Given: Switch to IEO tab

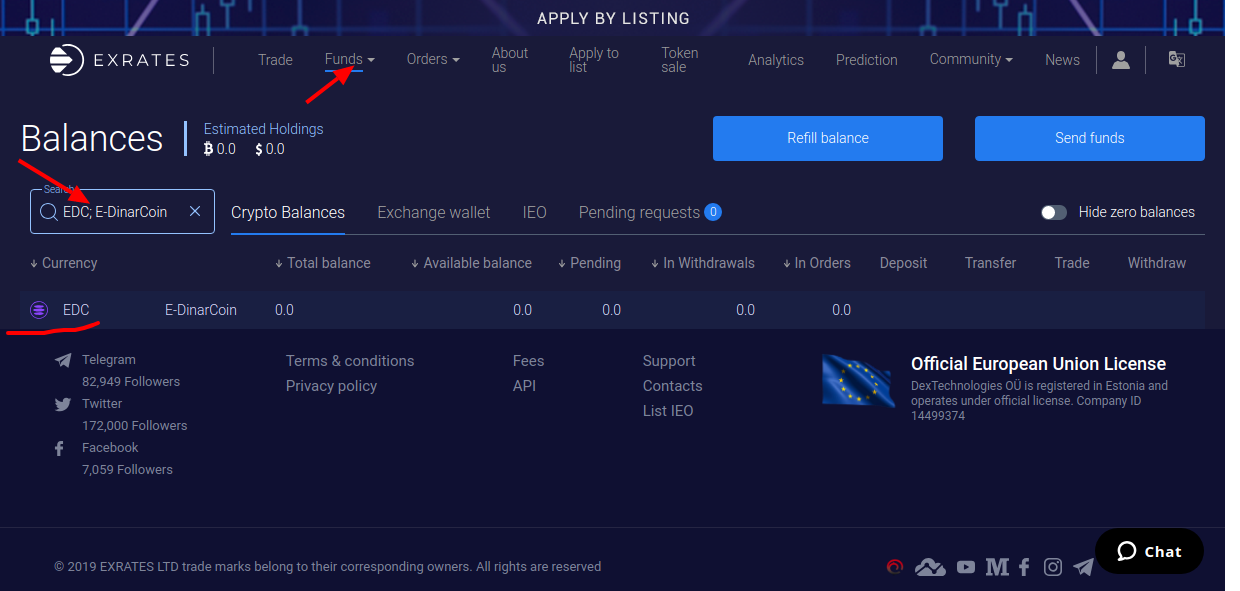Looking at the screenshot, I should [x=535, y=212].
